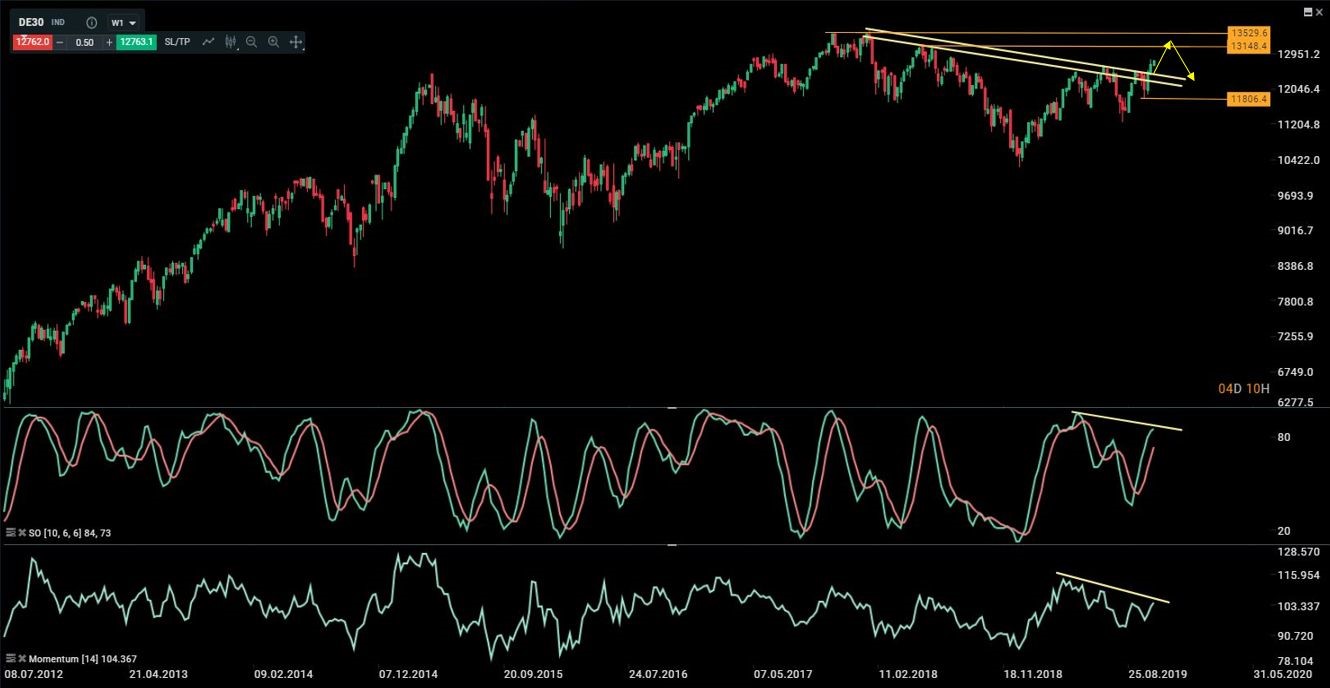Screen dimensions: 1330x688
Task: Select the 13148.4 price level label
Action: (1249, 46)
